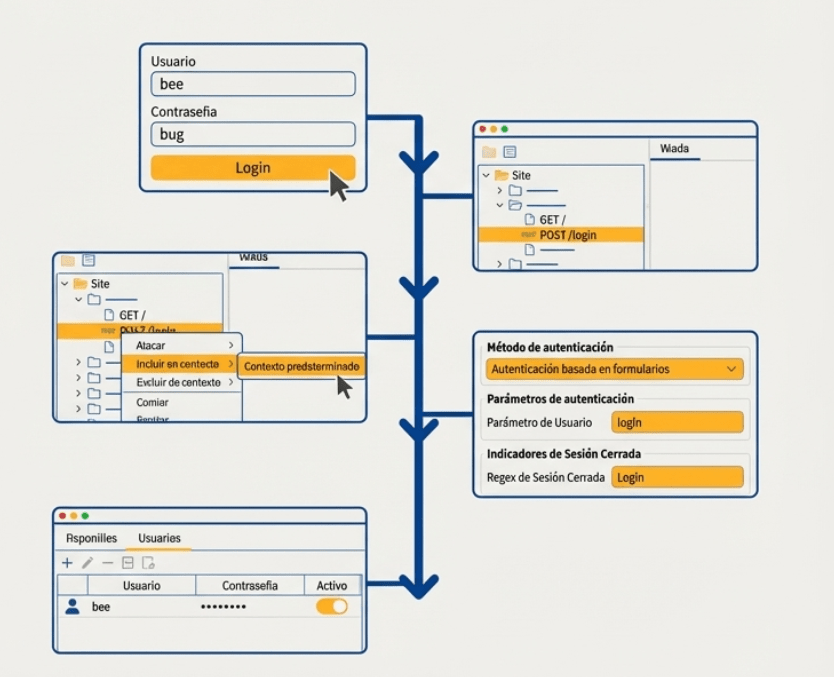Choose Excluir de contexto in context menu
The width and height of the screenshot is (834, 677).
[179, 383]
